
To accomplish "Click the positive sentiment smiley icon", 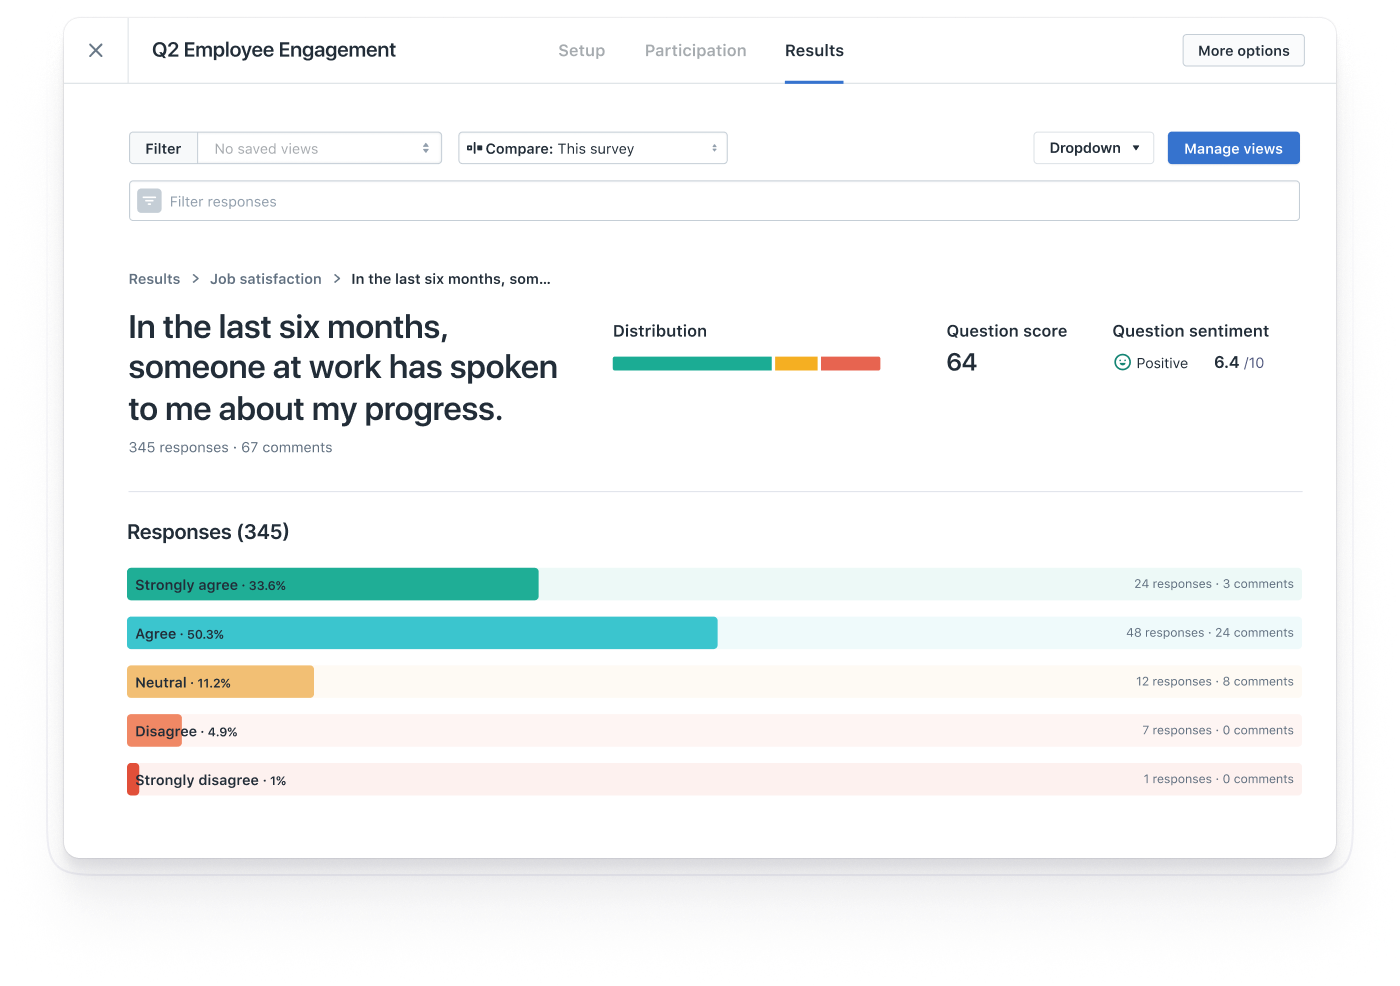I will (x=1122, y=363).
